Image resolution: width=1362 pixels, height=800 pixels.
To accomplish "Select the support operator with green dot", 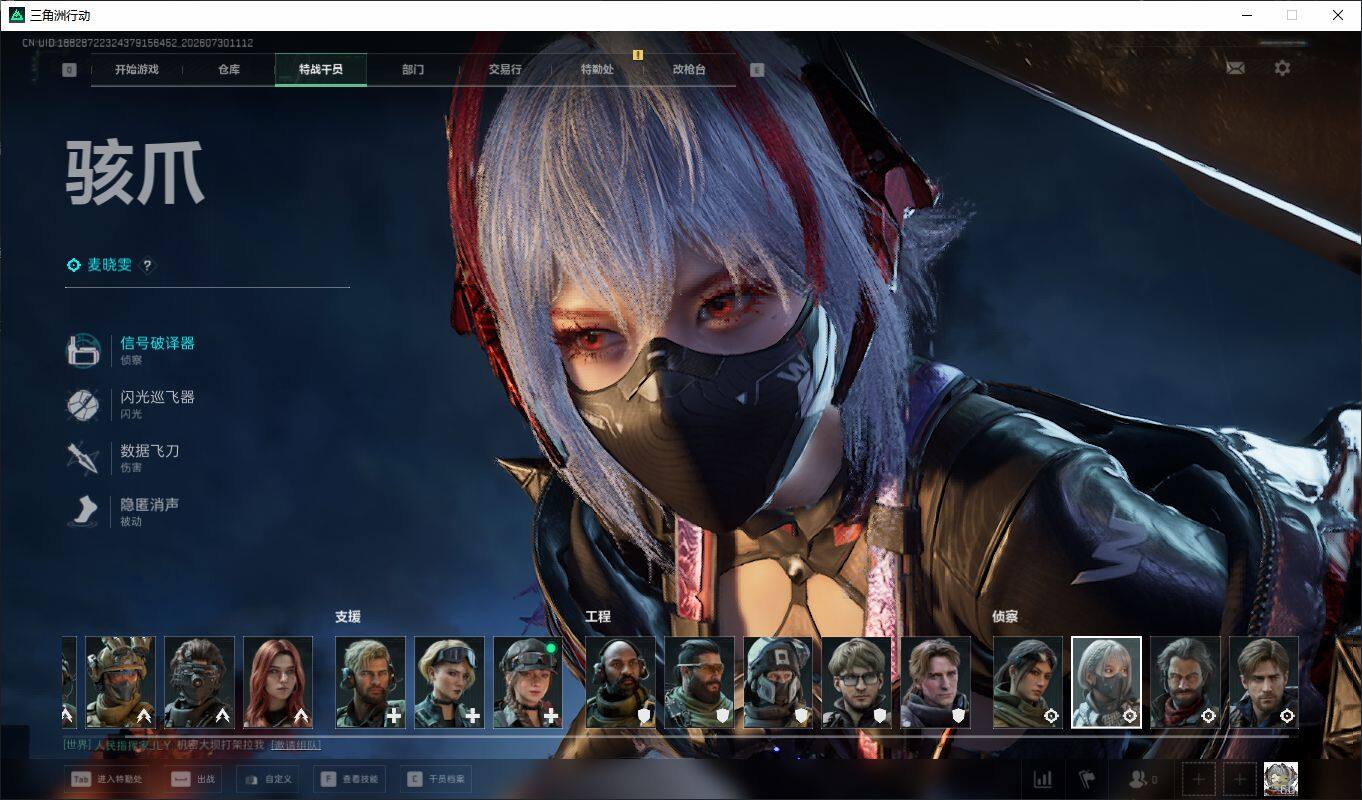I will [x=528, y=682].
